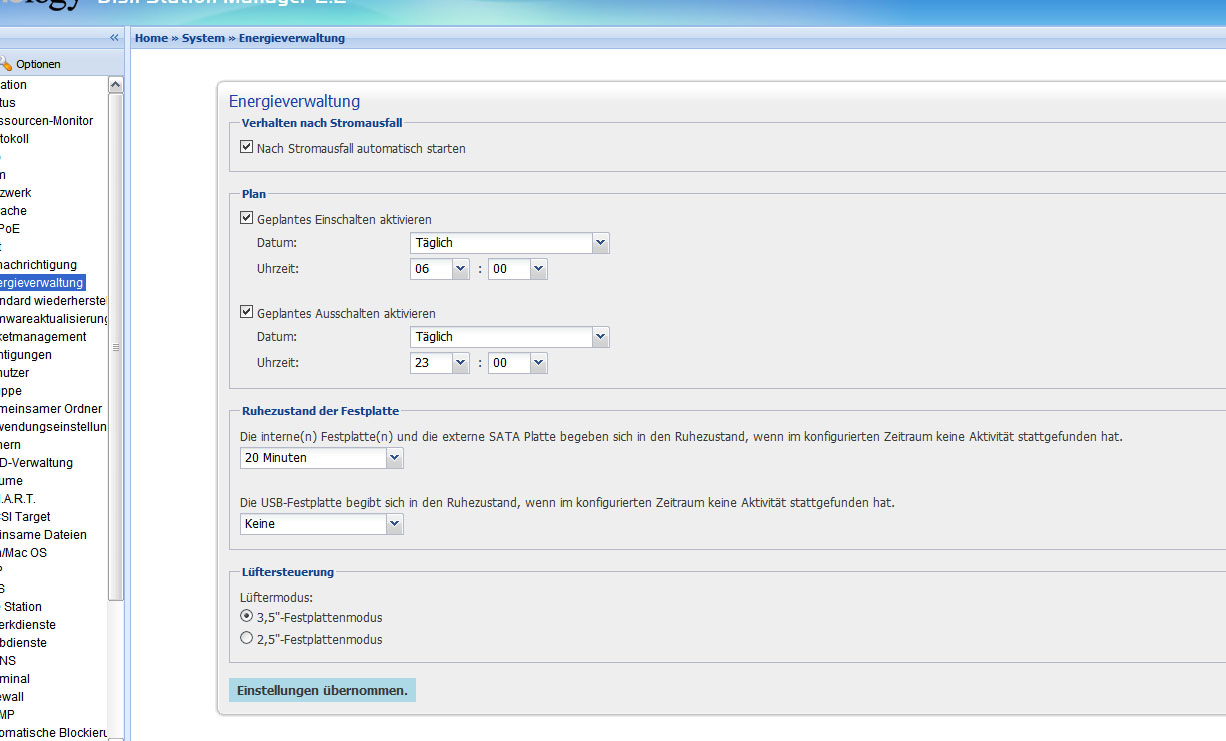Open the S.M.A.R.T. sidebar item
Viewport: 1226px width, 741px height.
click(18, 499)
